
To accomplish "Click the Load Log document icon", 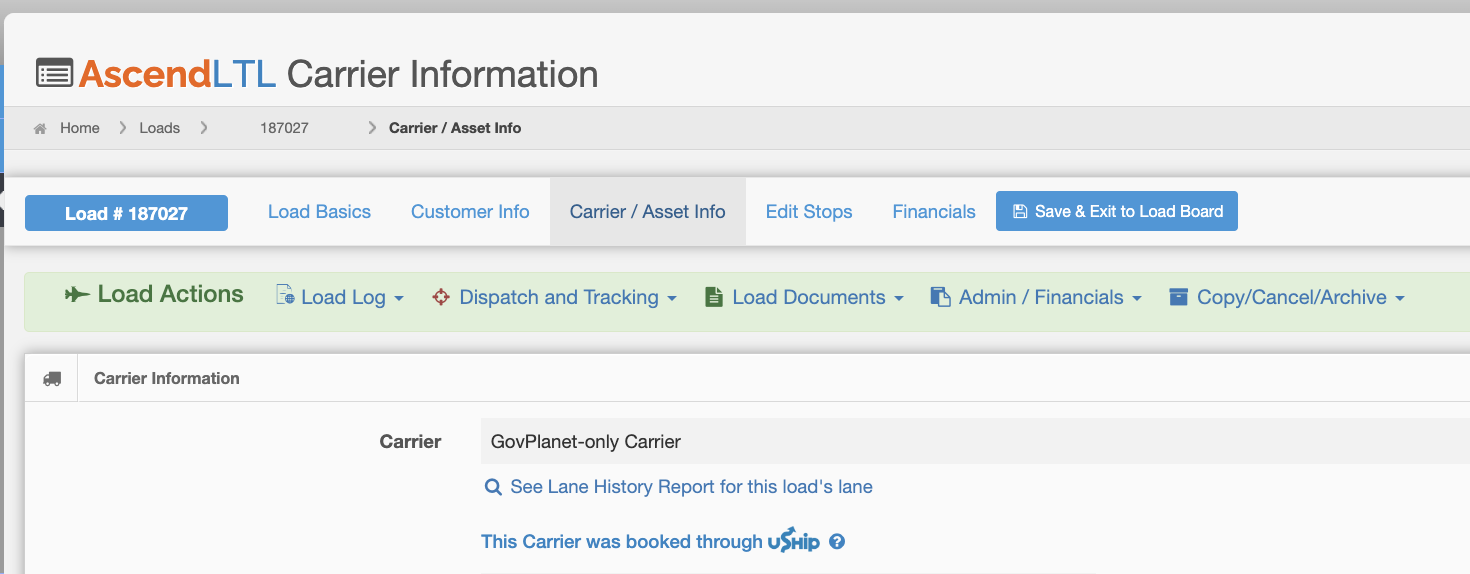I will [285, 296].
